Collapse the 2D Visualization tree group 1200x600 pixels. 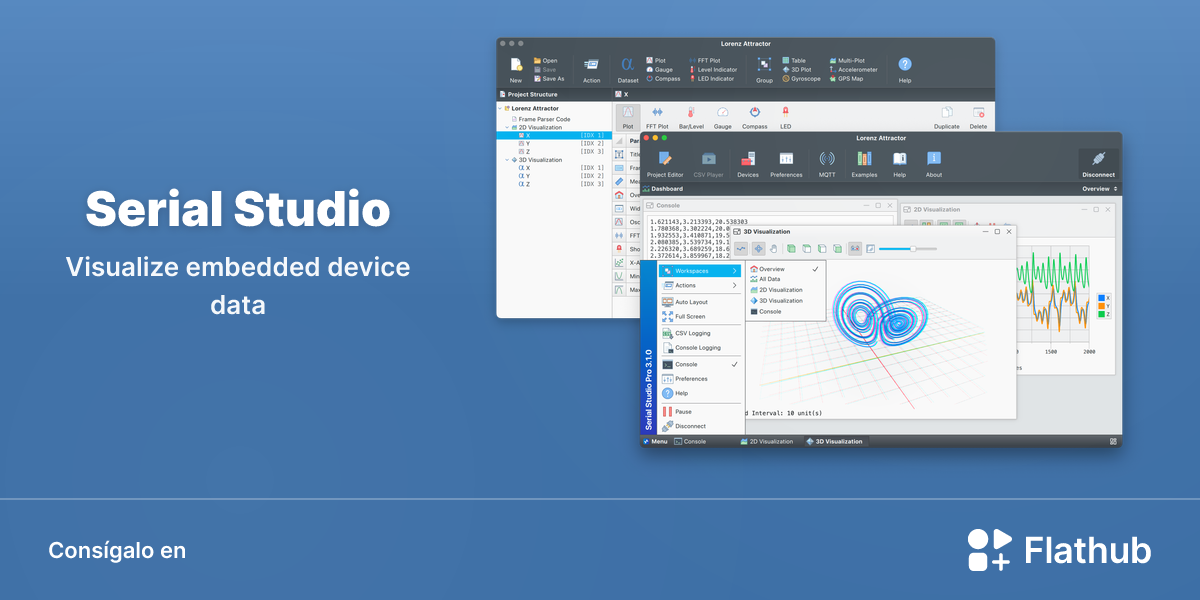coord(507,127)
